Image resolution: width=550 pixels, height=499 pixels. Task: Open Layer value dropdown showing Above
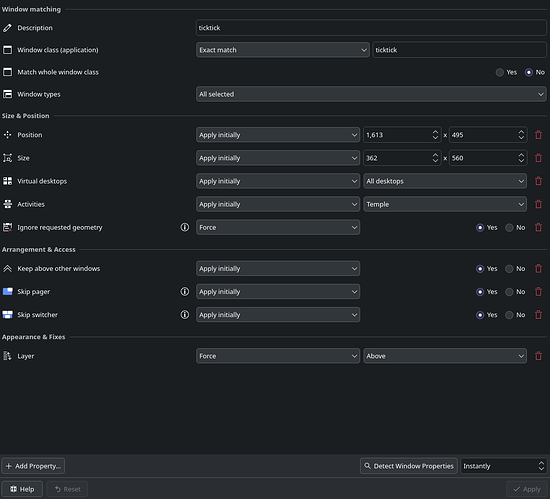[x=445, y=356]
